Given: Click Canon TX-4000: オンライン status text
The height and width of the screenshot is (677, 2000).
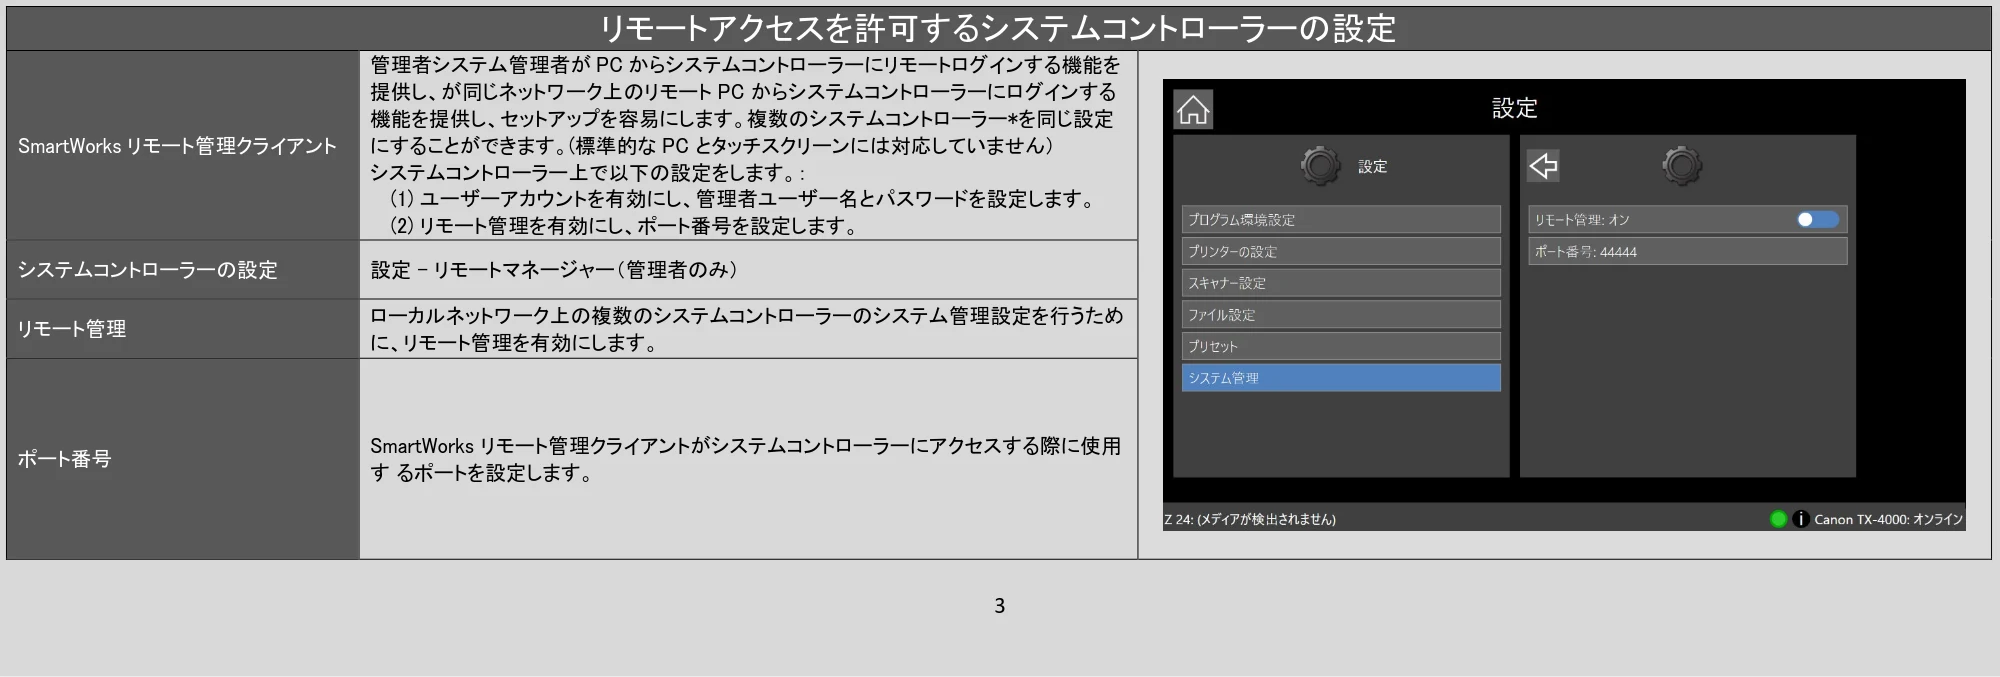Looking at the screenshot, I should click(x=1888, y=519).
